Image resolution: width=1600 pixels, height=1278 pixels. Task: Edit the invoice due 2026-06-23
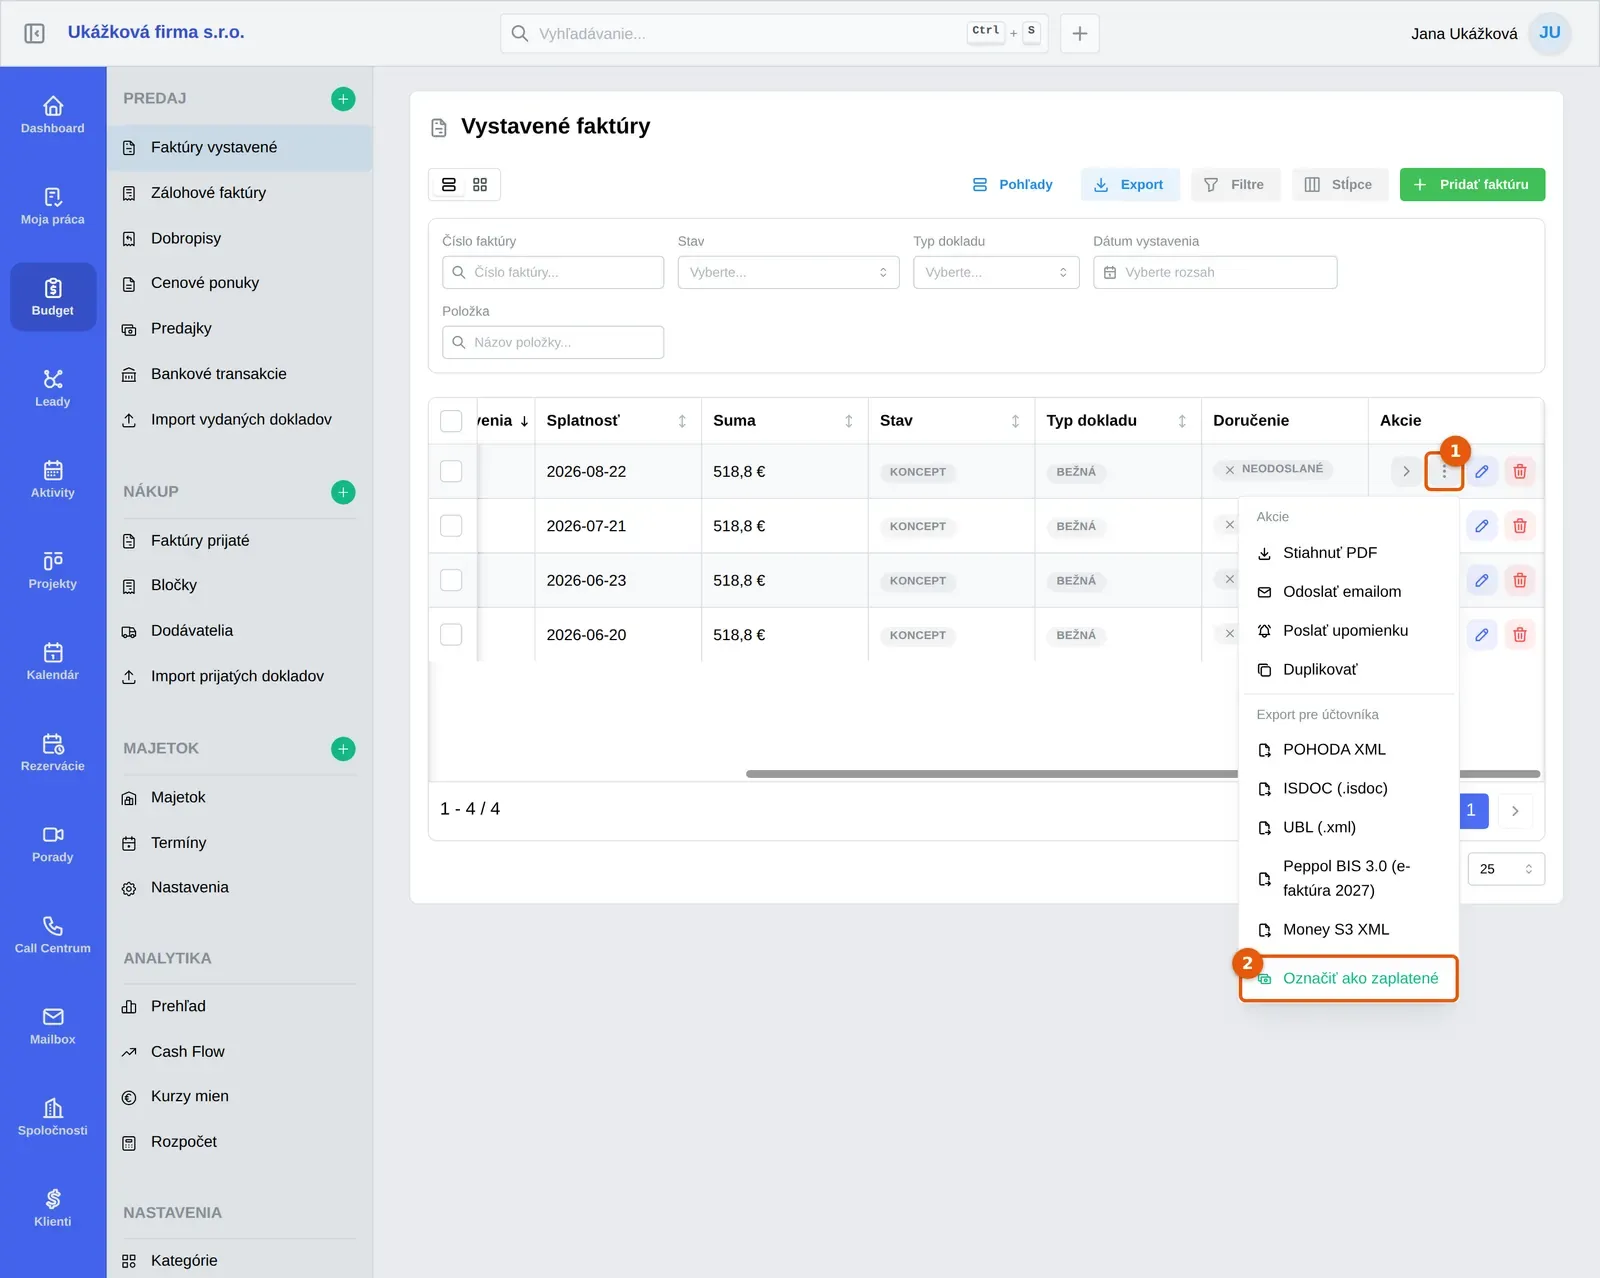(1482, 580)
